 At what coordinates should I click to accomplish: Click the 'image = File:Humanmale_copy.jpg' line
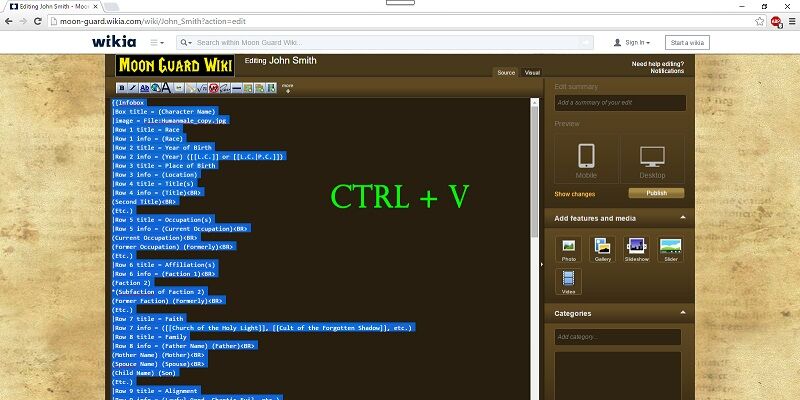[x=171, y=120]
